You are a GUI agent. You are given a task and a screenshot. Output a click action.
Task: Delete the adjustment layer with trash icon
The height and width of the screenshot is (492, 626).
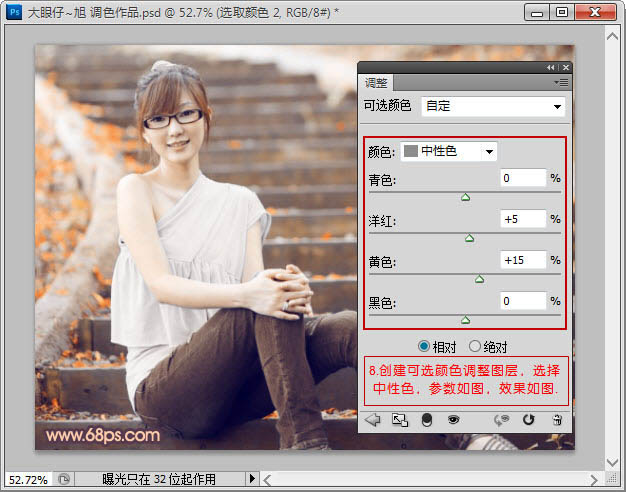pos(557,420)
